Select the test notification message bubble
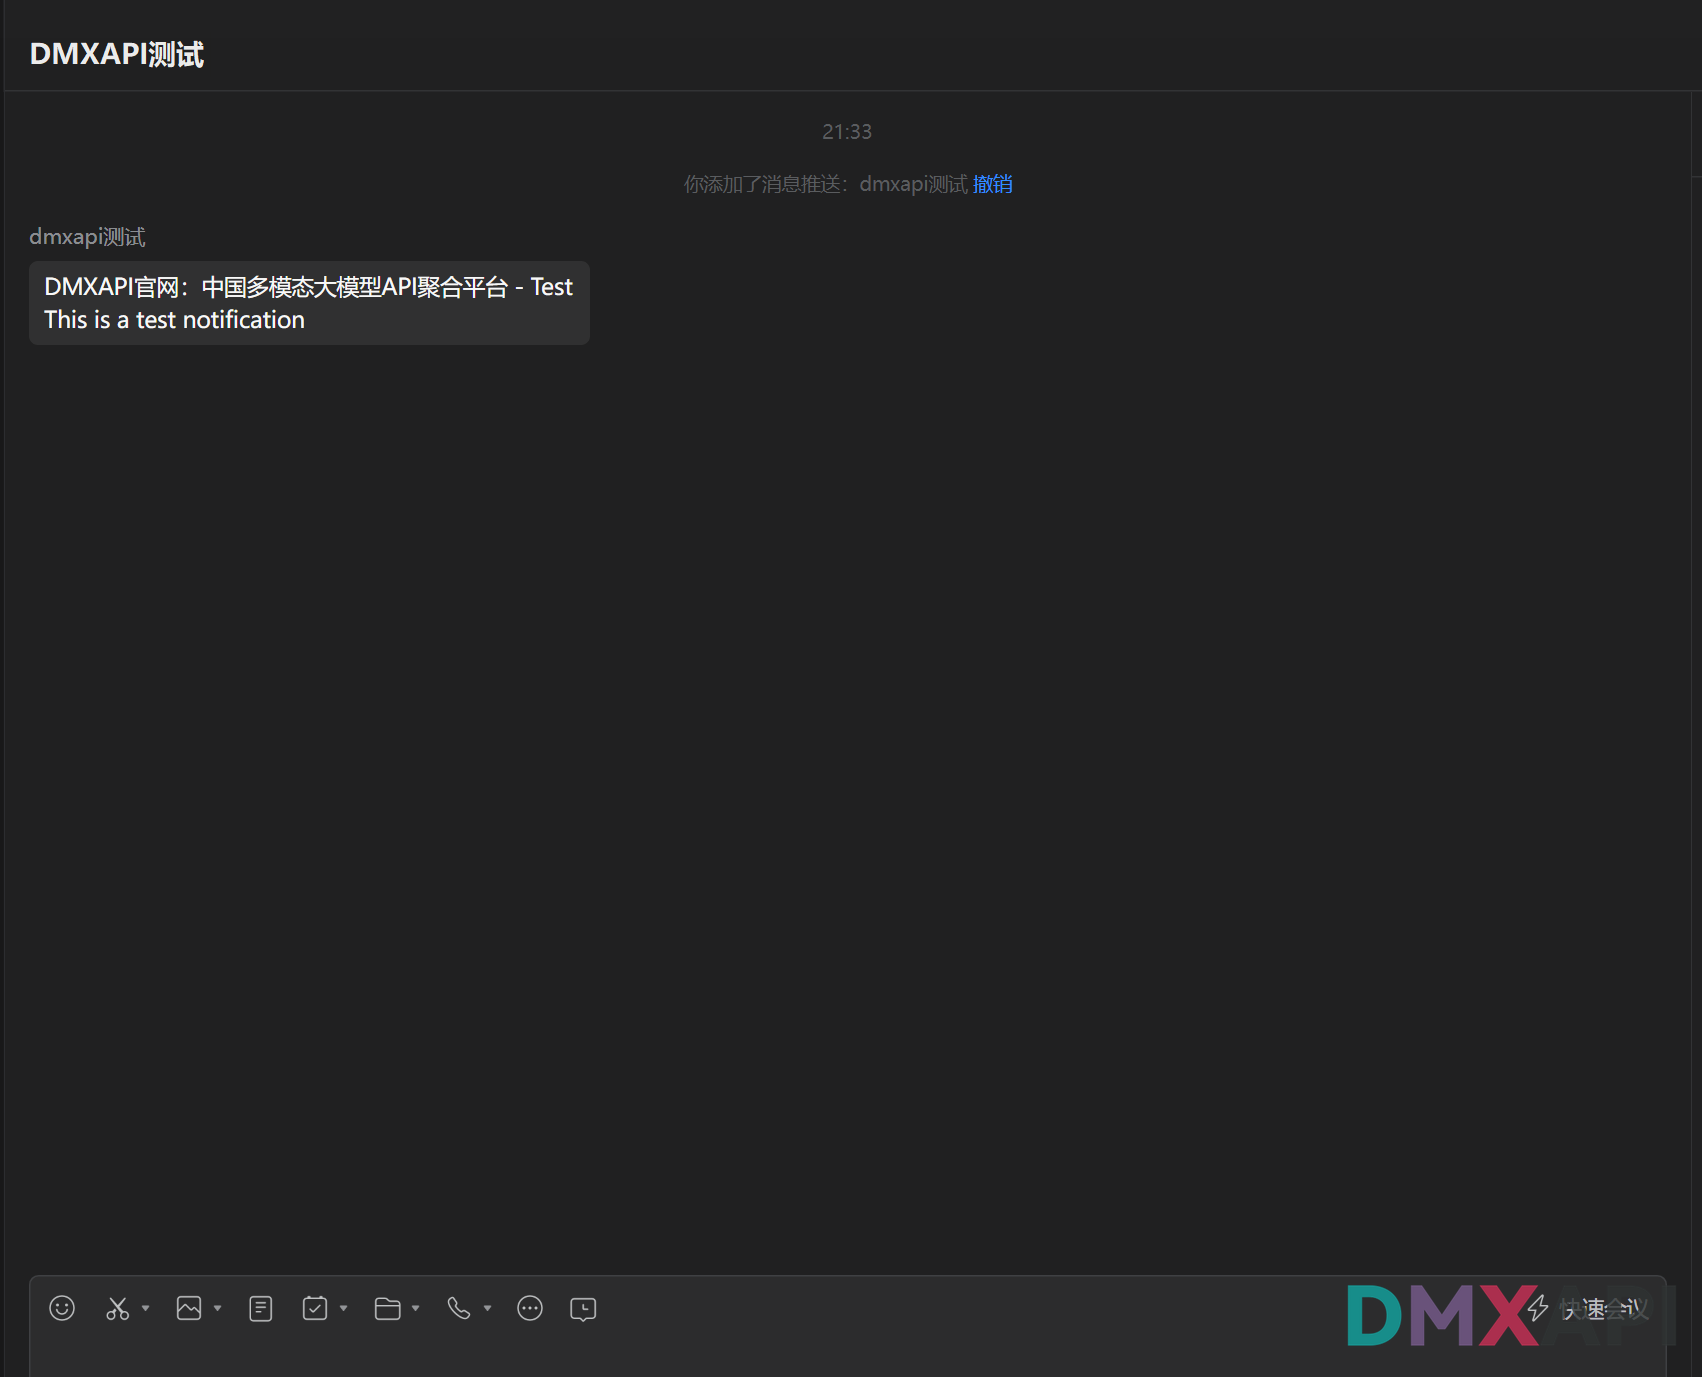The width and height of the screenshot is (1702, 1377). click(309, 303)
